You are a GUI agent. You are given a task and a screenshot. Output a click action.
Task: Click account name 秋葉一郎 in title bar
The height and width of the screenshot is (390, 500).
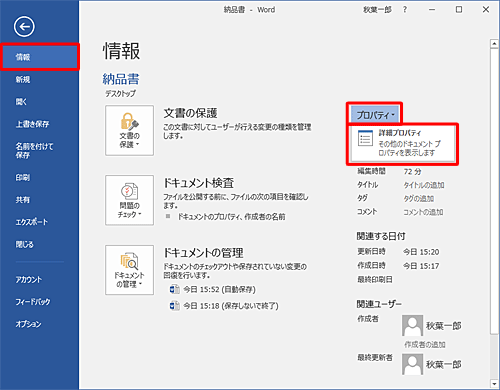click(x=377, y=10)
